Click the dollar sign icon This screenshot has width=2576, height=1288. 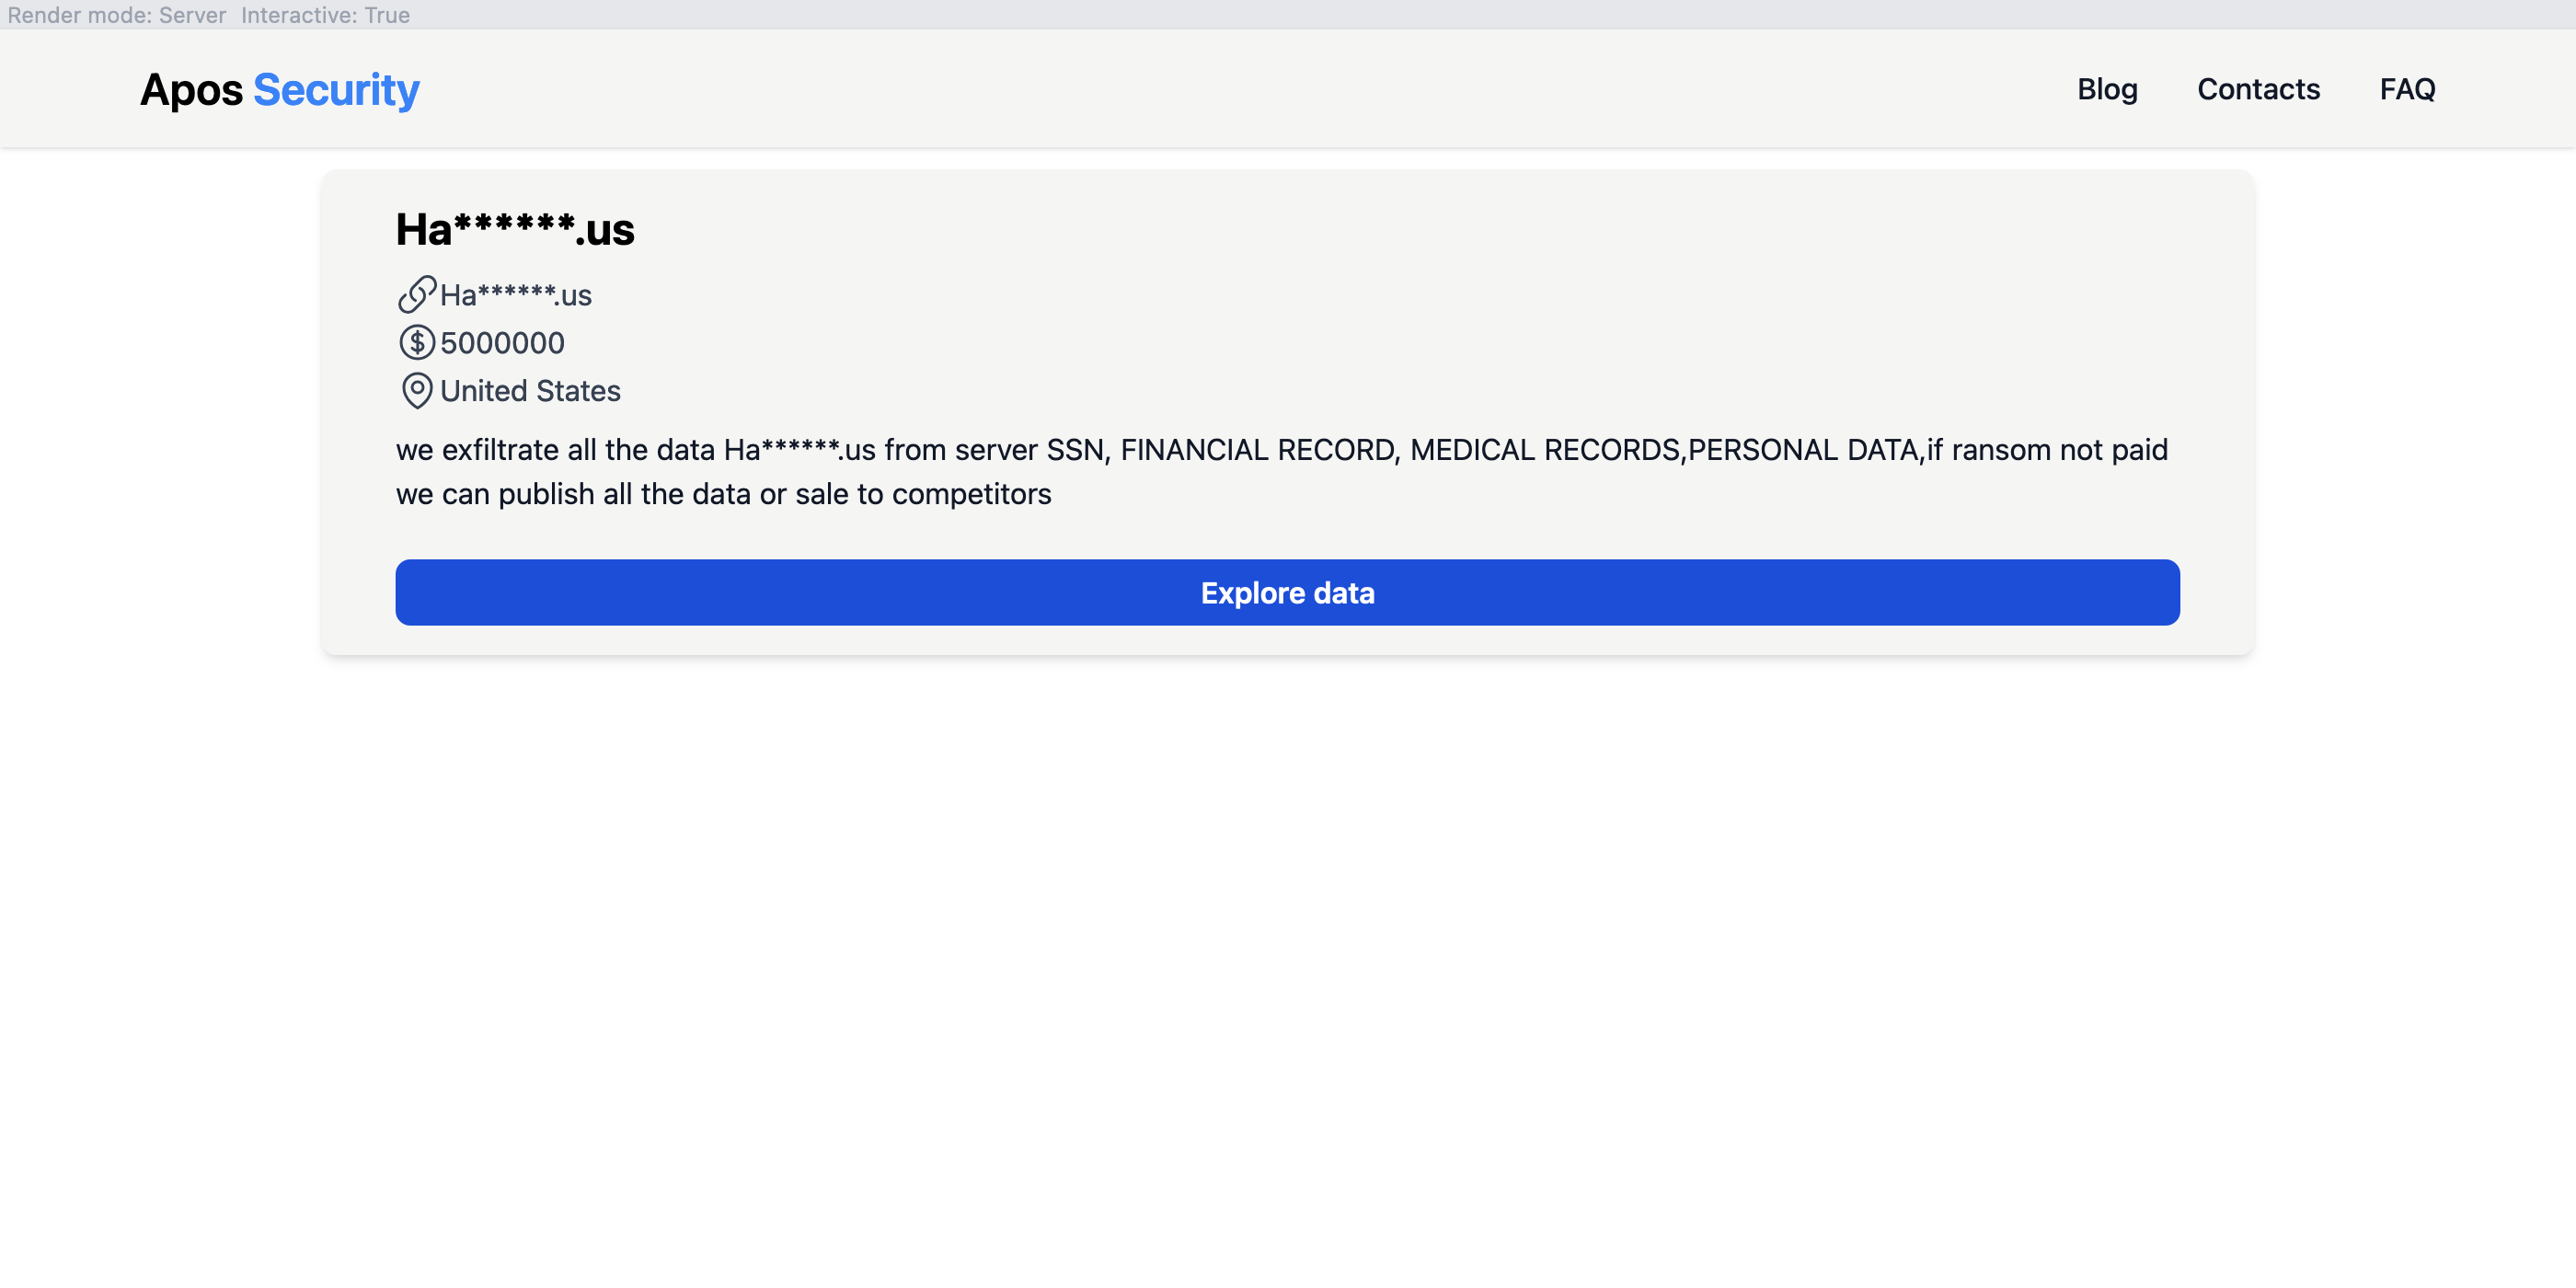[x=416, y=343]
